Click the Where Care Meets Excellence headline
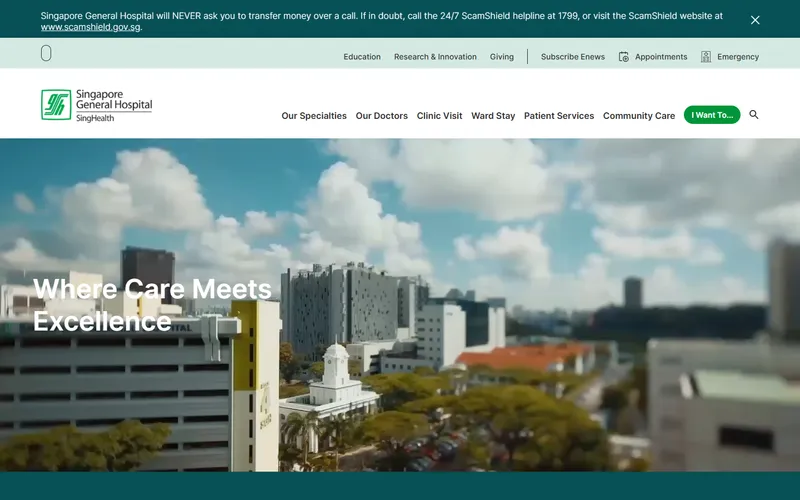Viewport: 800px width, 500px height. click(x=152, y=305)
